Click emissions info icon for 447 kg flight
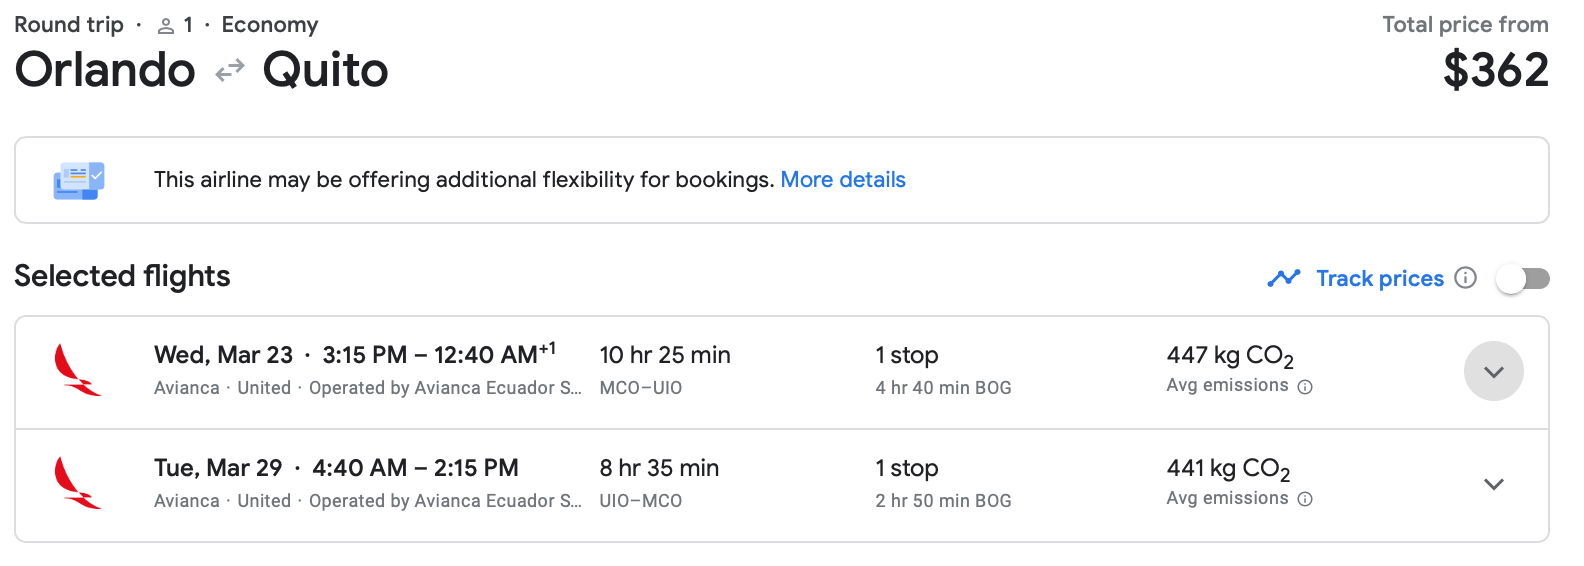1584x566 pixels. (x=1305, y=387)
